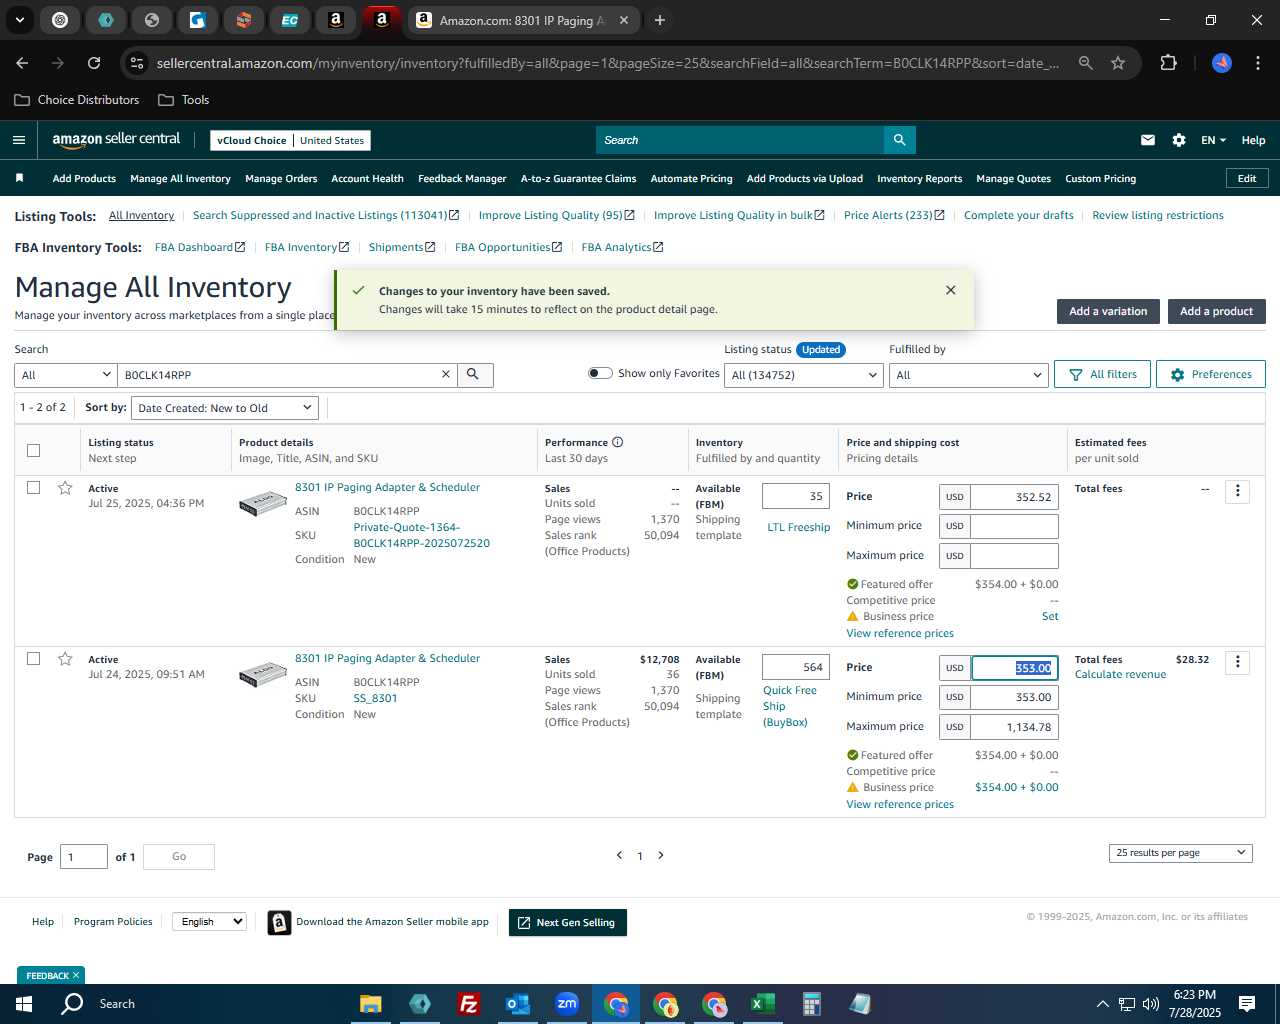
Task: Open the Fulfilled by dropdown
Action: coord(968,375)
